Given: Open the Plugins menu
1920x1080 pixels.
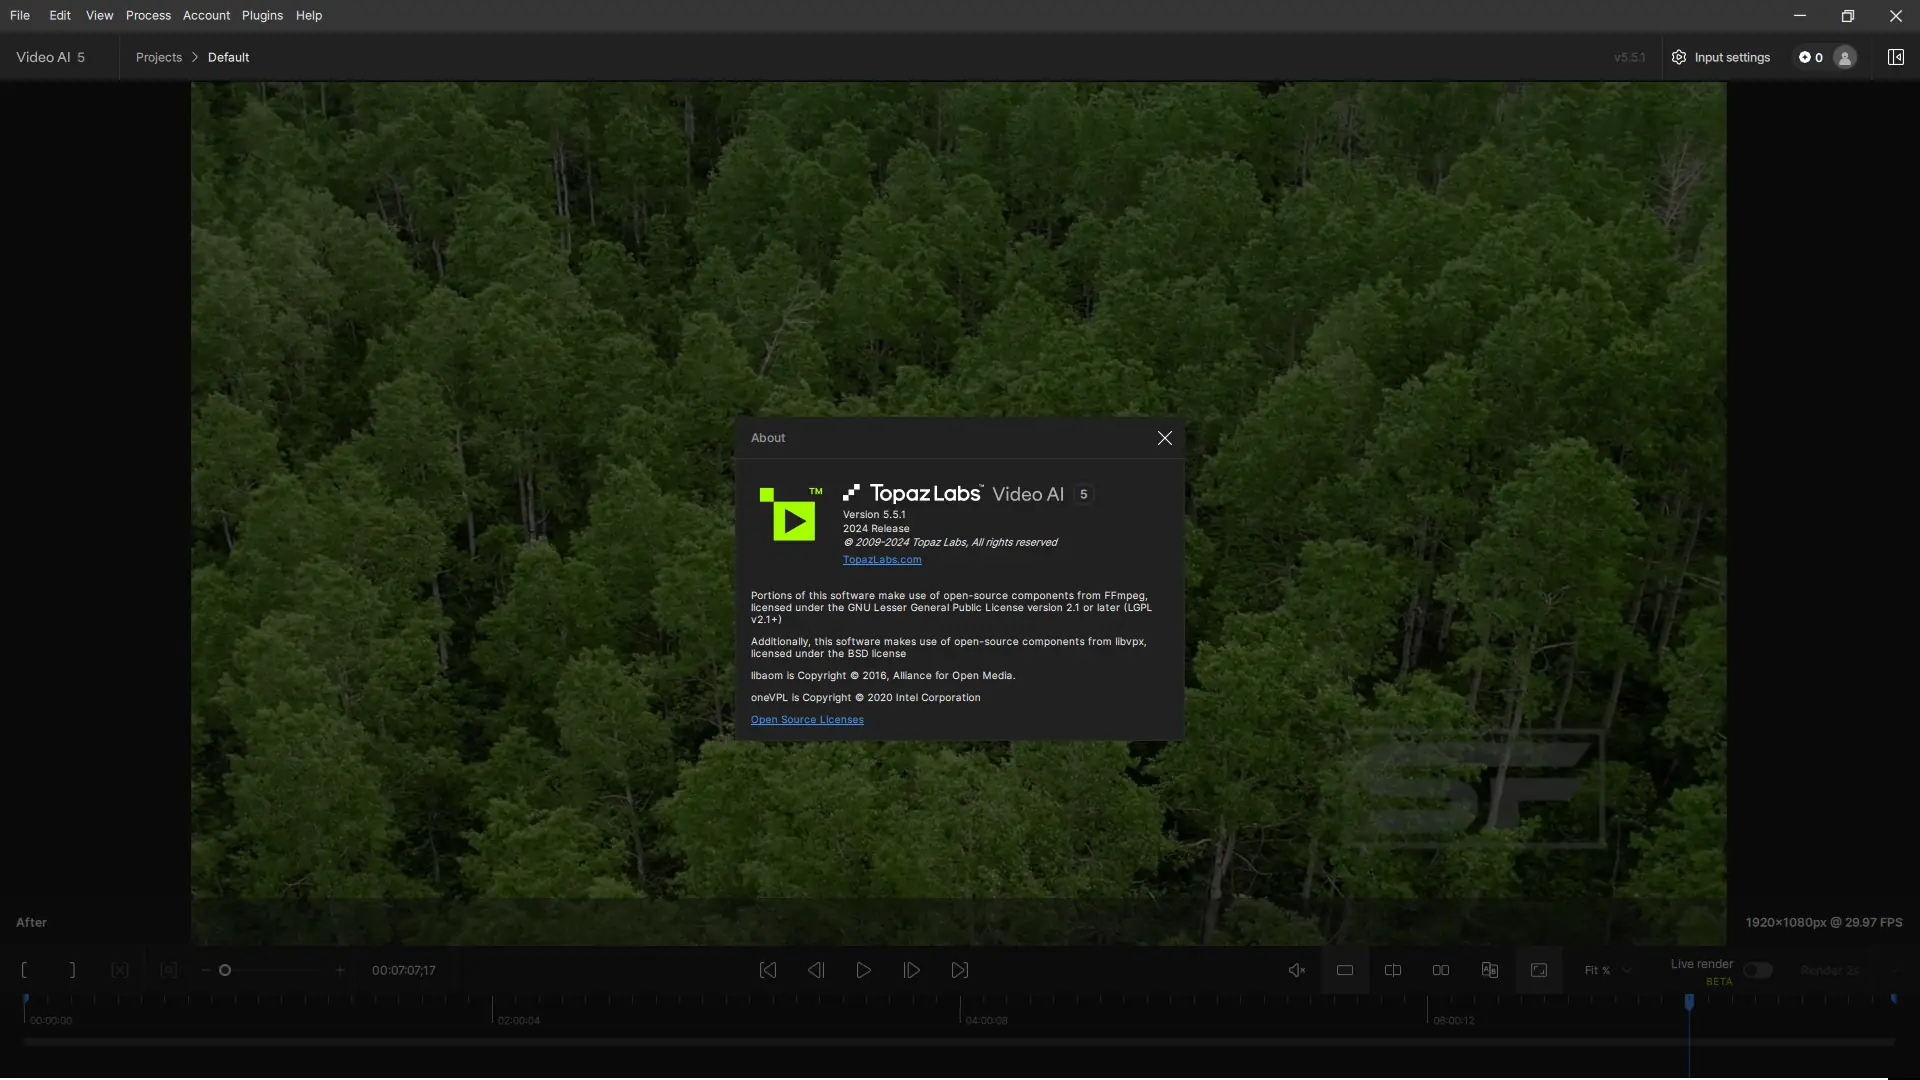Looking at the screenshot, I should click(x=262, y=15).
